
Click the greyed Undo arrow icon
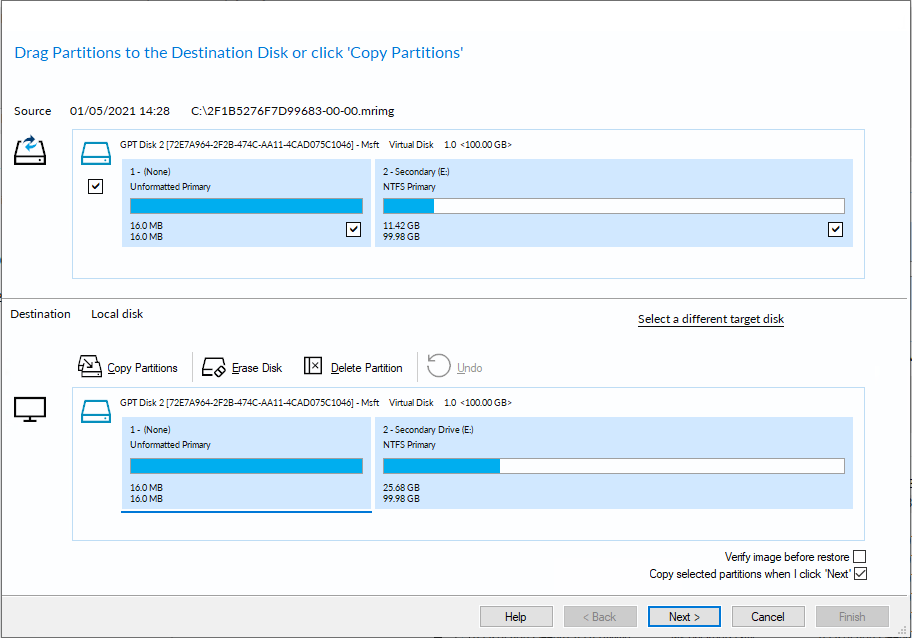pyautogui.click(x=438, y=367)
